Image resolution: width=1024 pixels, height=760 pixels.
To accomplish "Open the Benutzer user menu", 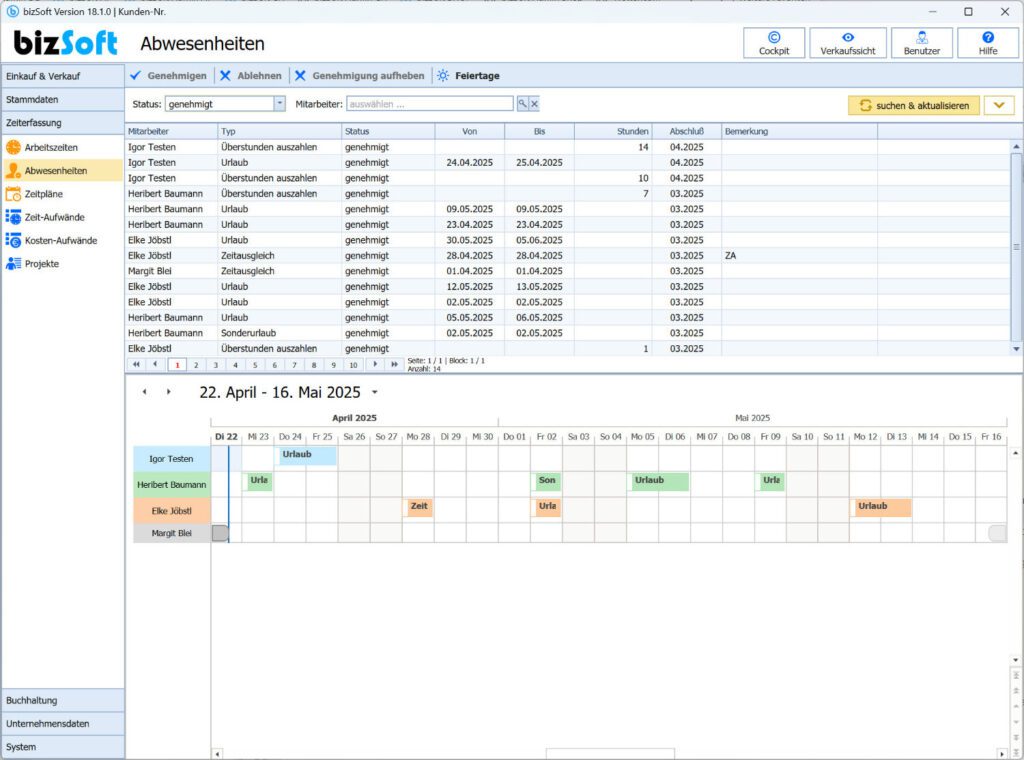I will pyautogui.click(x=921, y=43).
